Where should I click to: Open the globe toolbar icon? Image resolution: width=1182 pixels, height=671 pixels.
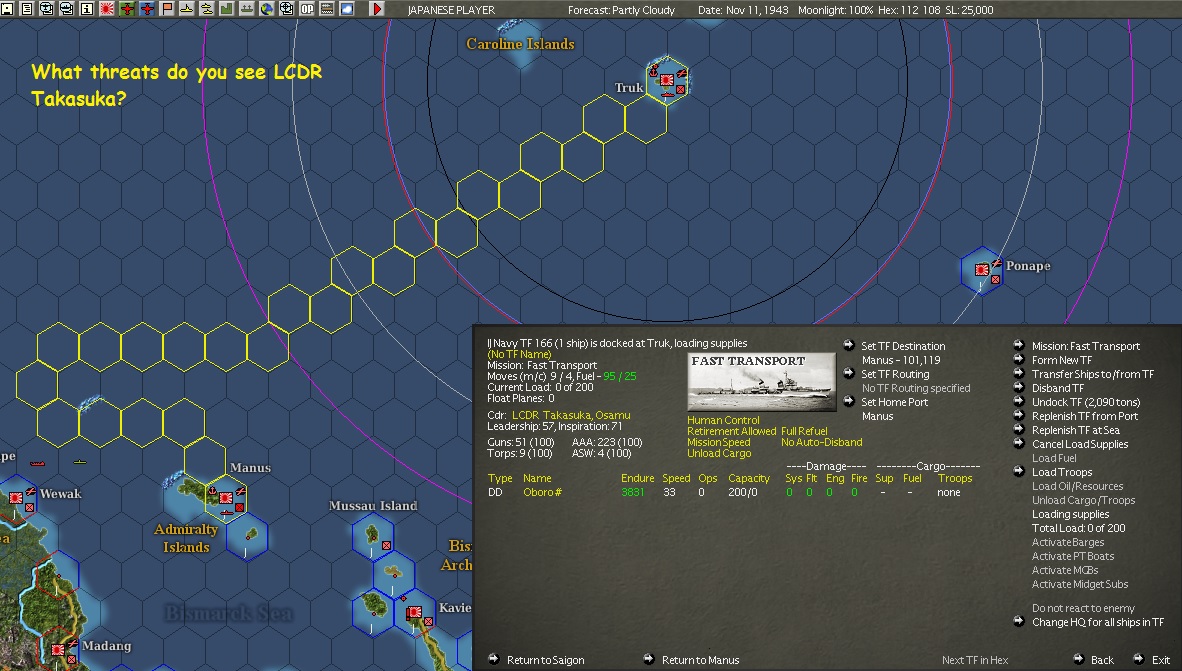coord(266,9)
